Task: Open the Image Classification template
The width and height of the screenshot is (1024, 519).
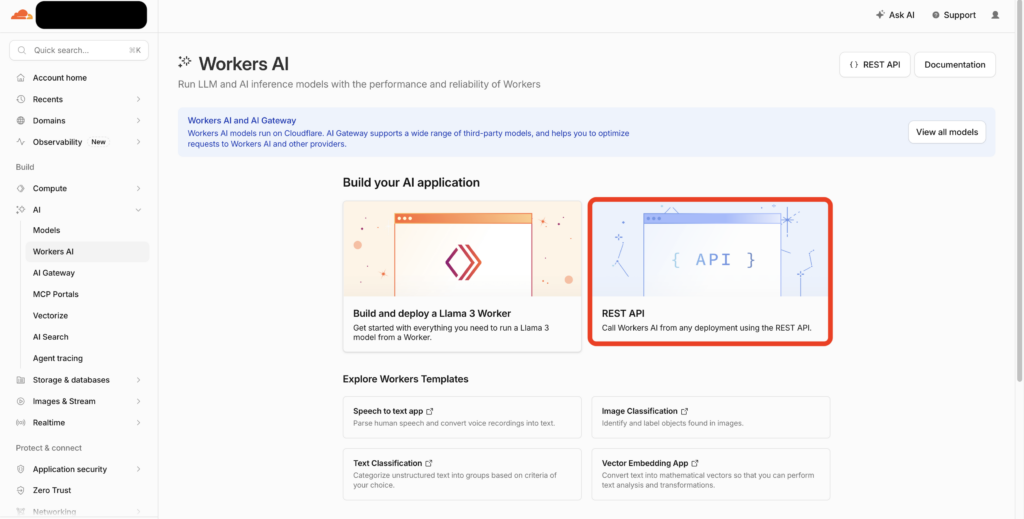Action: [x=711, y=417]
